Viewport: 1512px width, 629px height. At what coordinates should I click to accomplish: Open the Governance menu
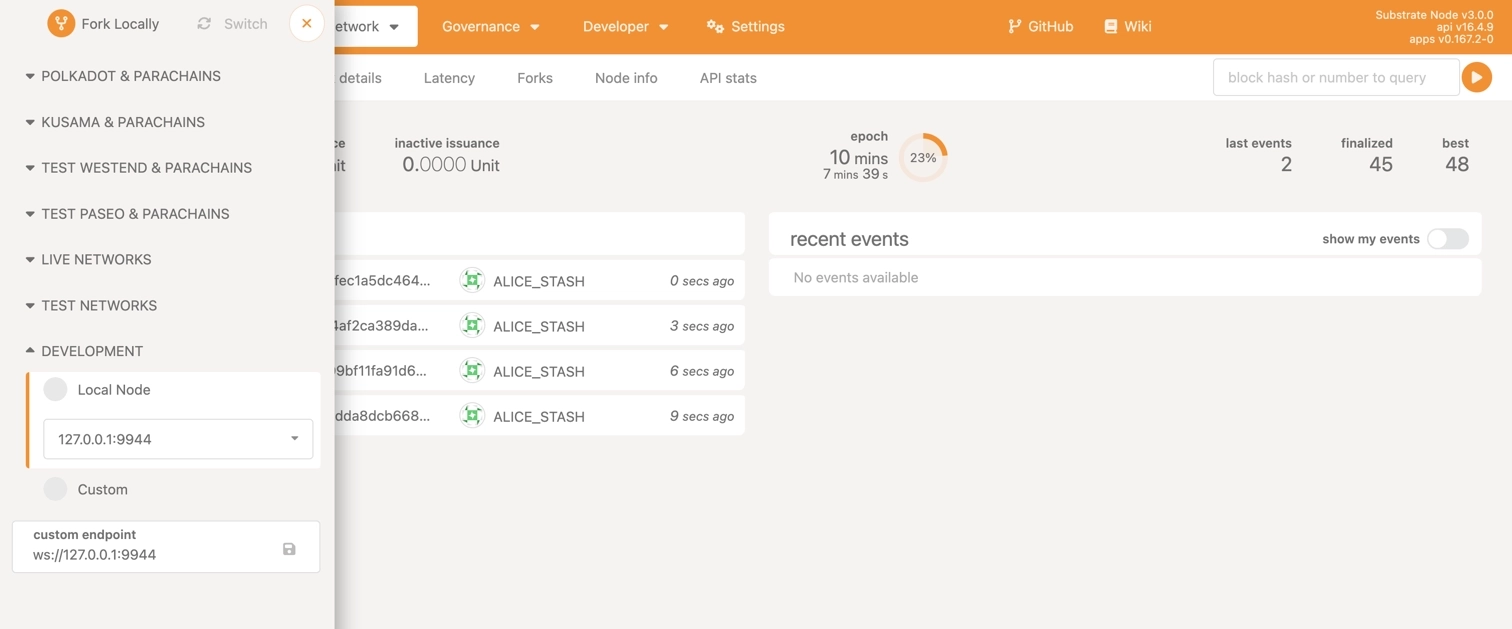click(x=490, y=26)
